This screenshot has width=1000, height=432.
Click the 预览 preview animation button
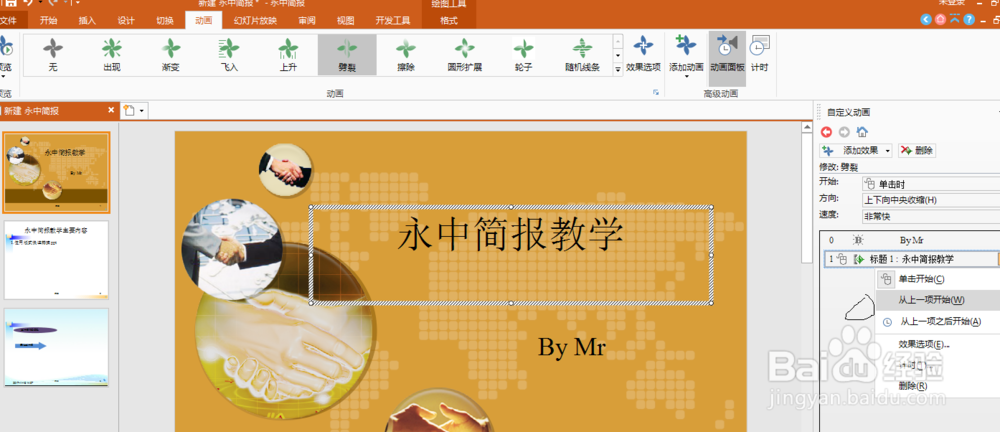point(5,56)
